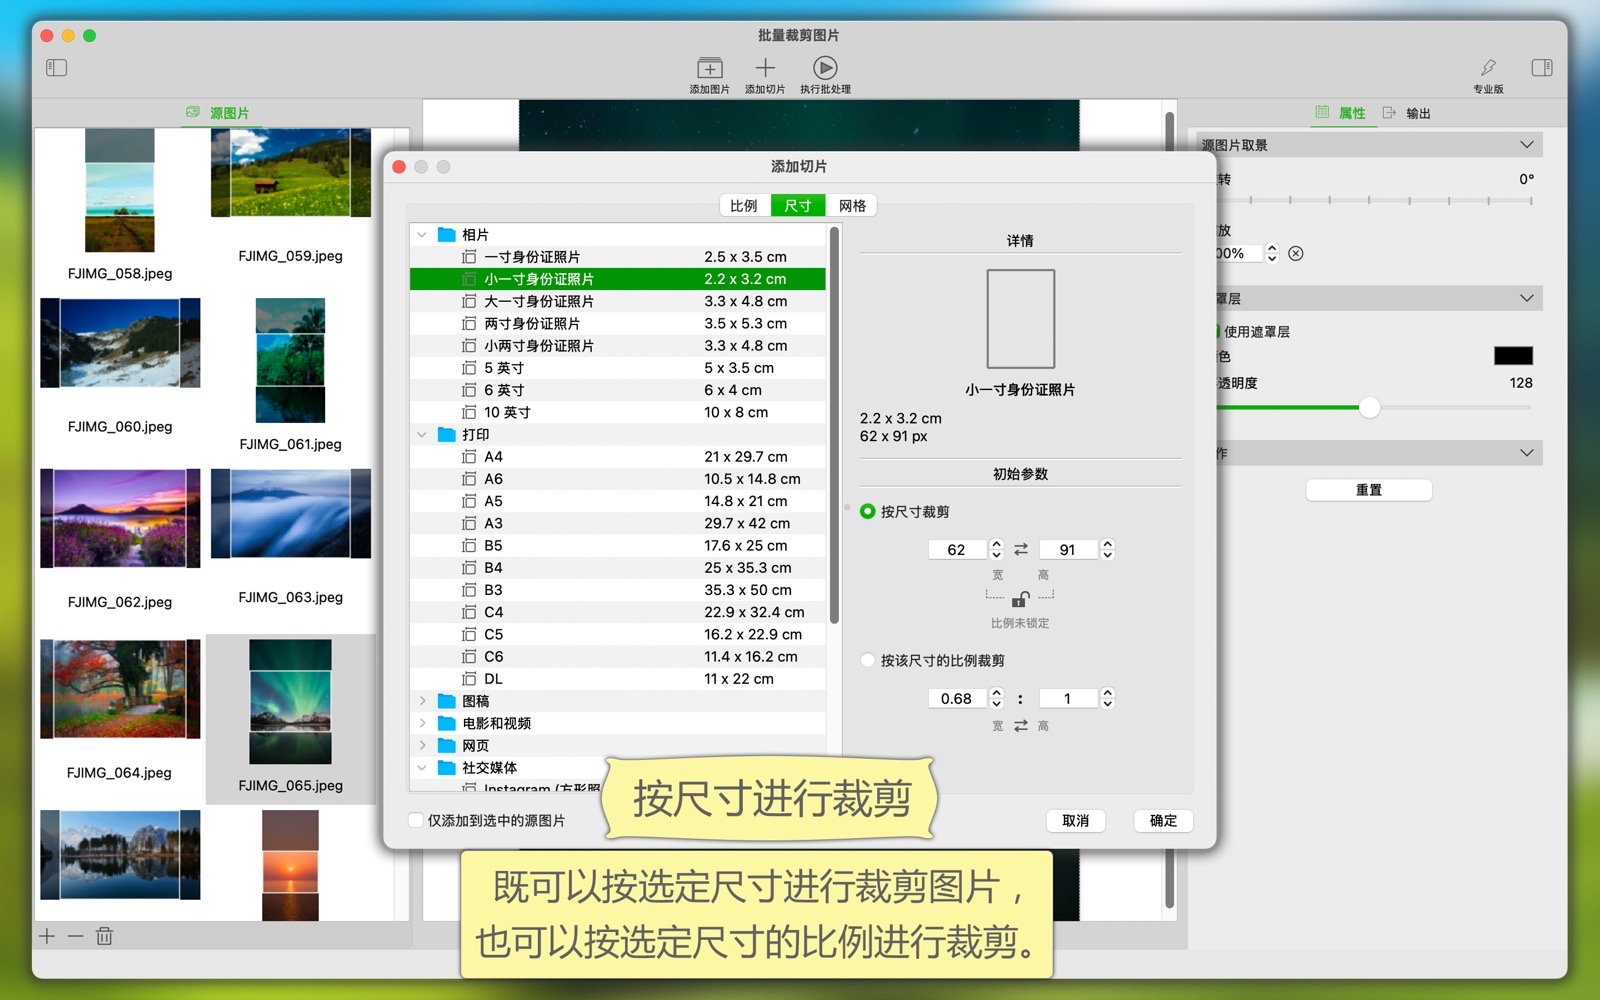Toggle the left sidebar panel icon

tap(56, 68)
